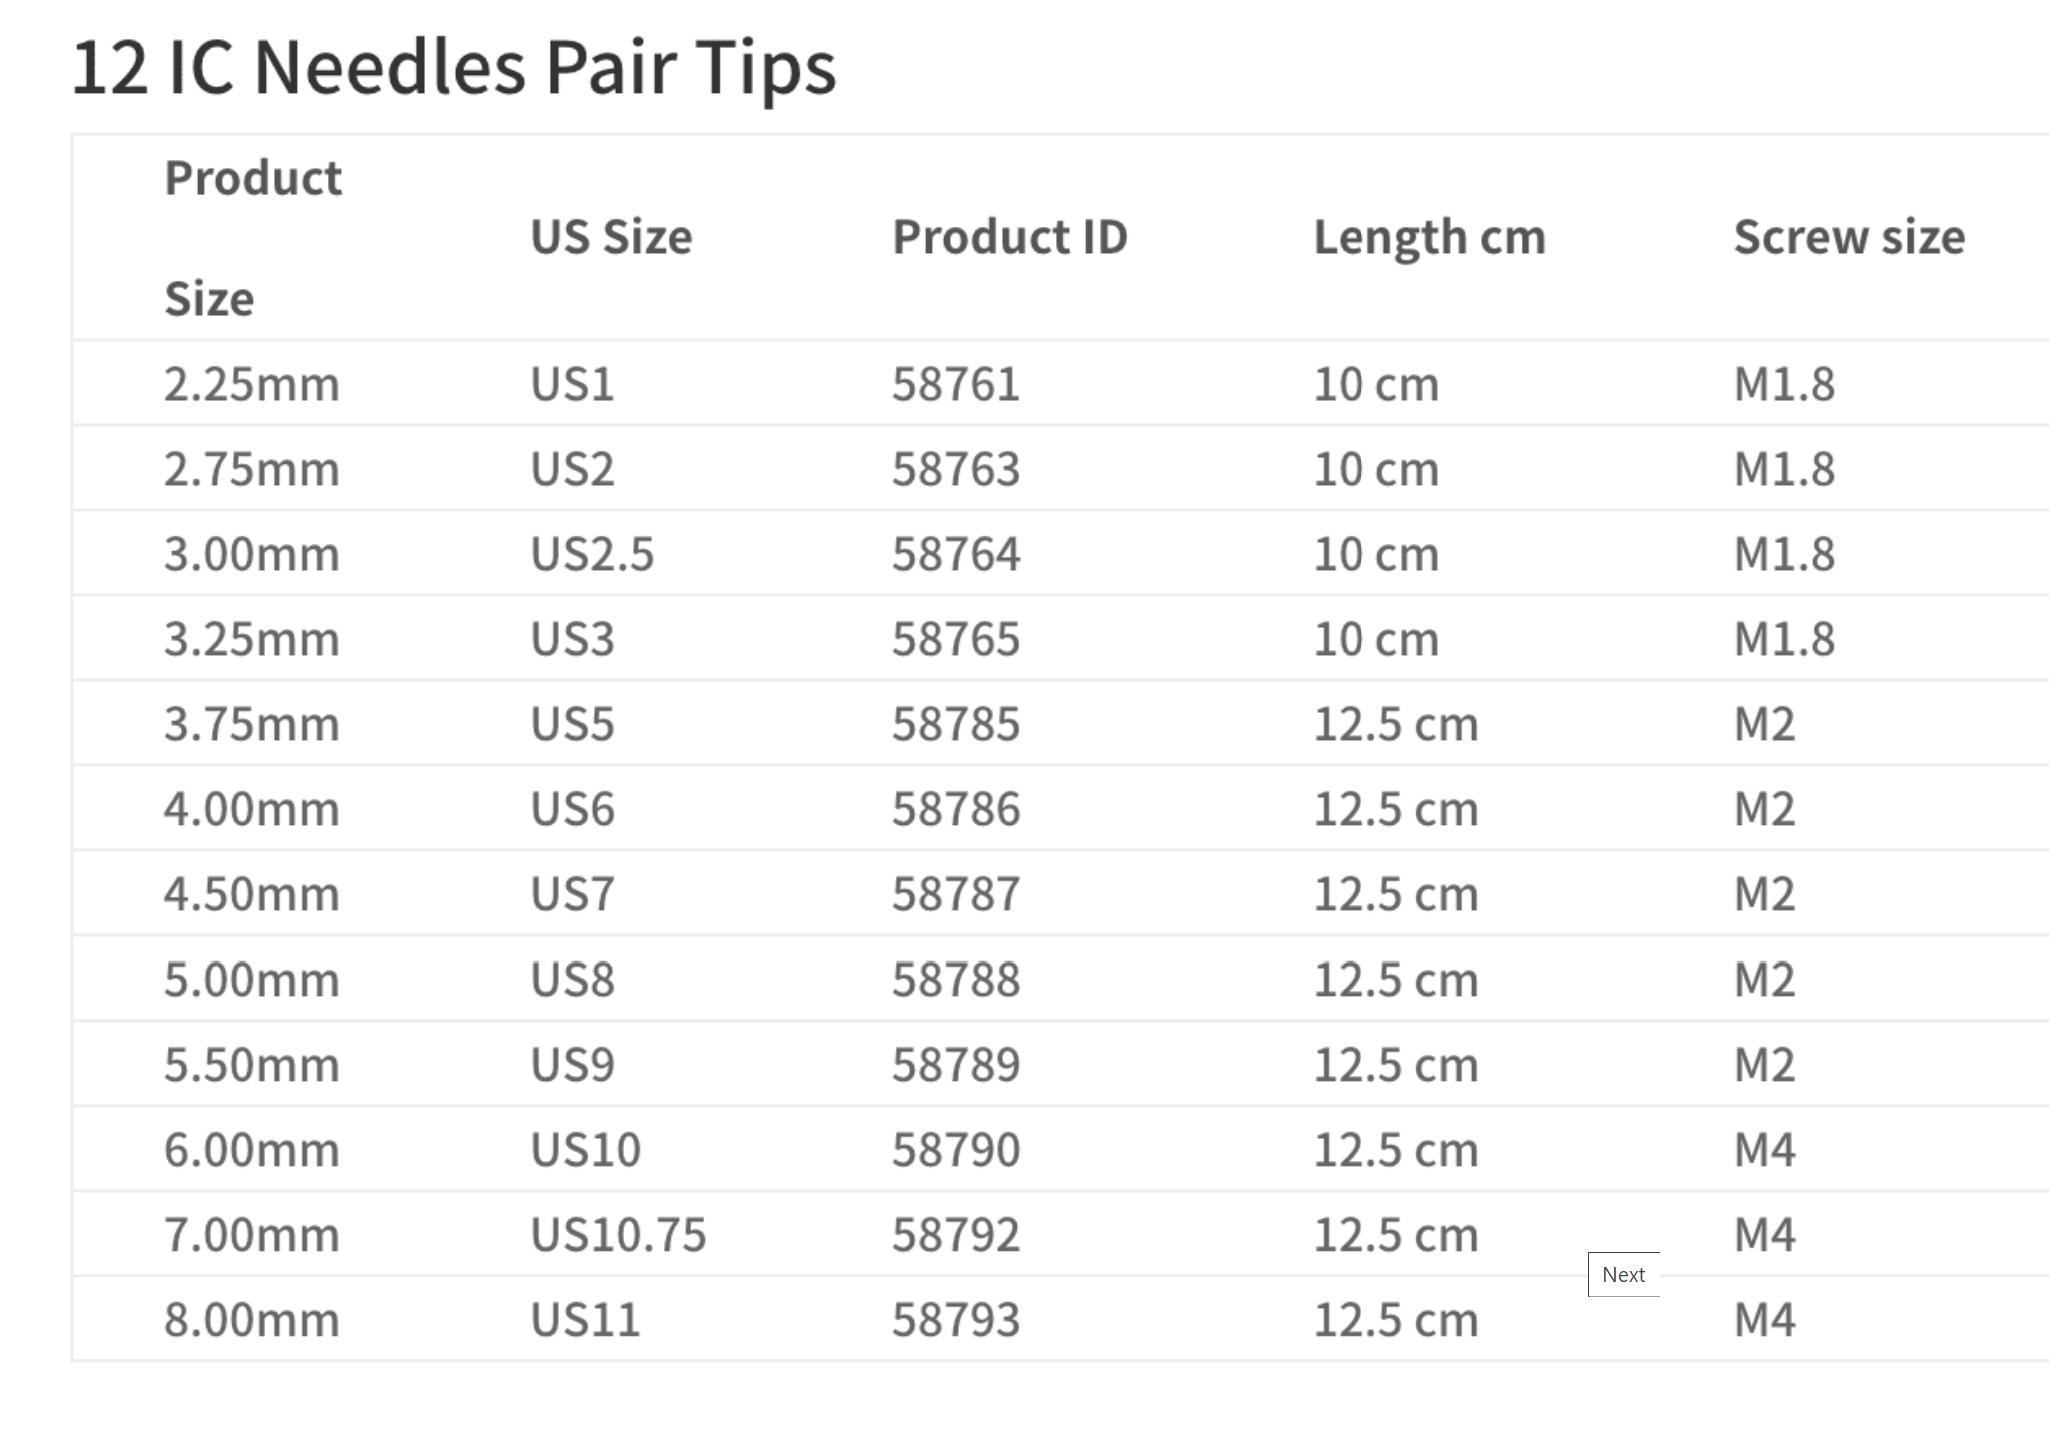Select the 2.75mm product size cell
The width and height of the screenshot is (2049, 1436).
(251, 469)
